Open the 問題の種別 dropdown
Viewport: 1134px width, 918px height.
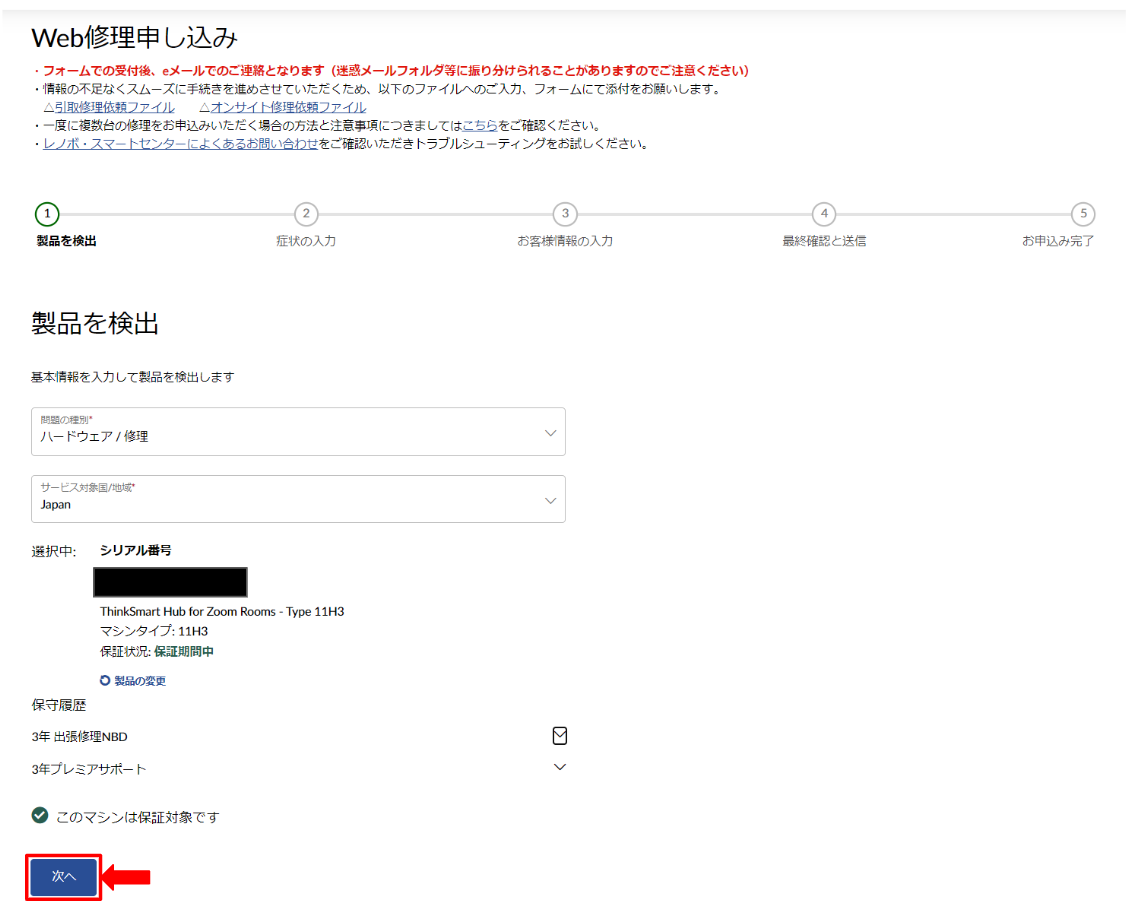pyautogui.click(x=298, y=432)
